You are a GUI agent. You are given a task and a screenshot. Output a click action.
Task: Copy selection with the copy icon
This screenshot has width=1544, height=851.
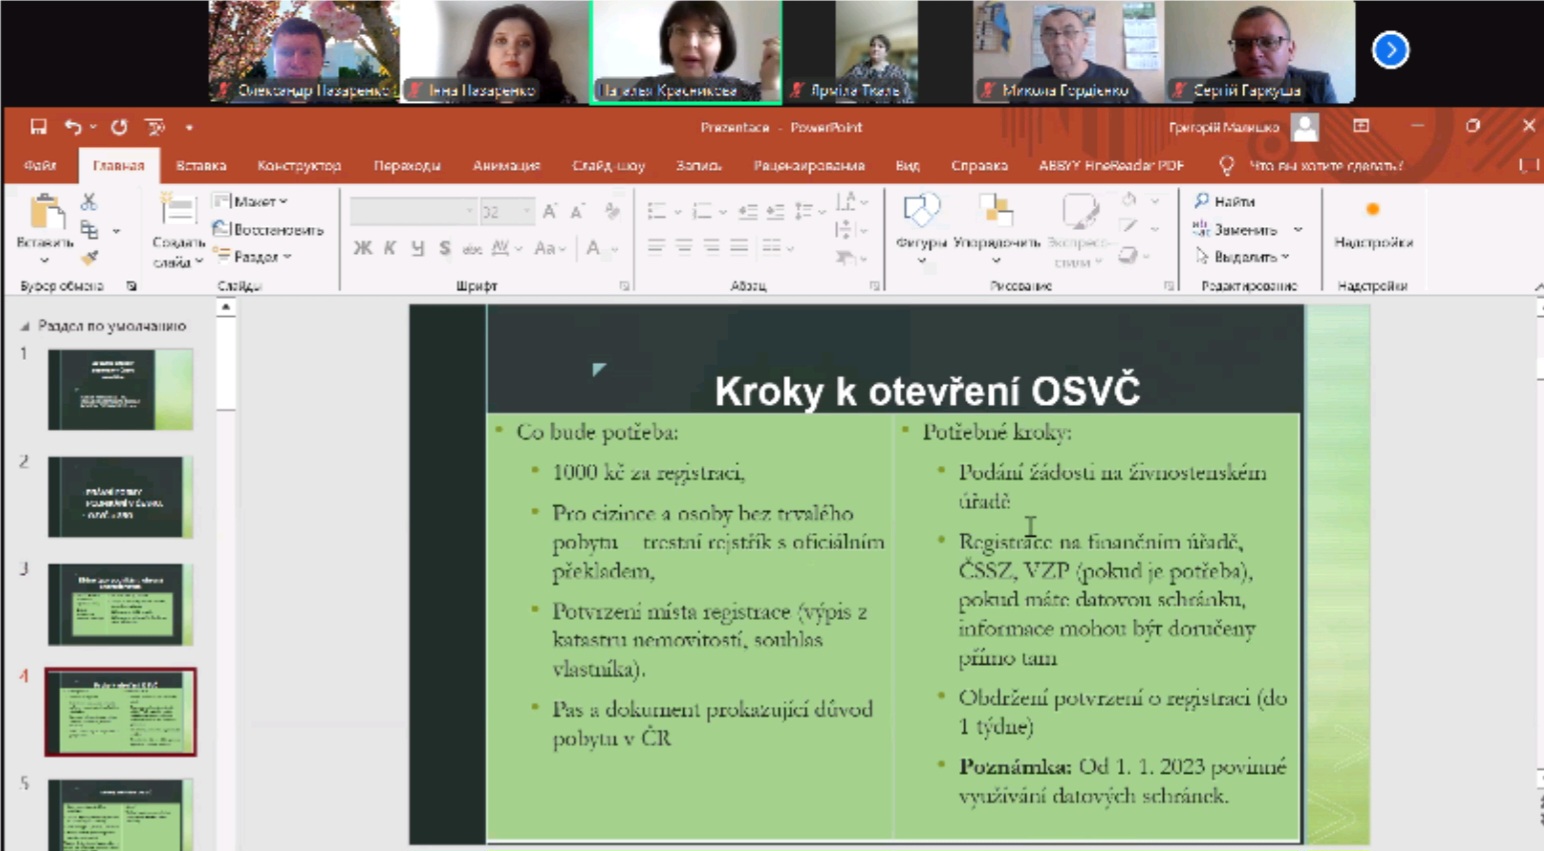(x=90, y=230)
